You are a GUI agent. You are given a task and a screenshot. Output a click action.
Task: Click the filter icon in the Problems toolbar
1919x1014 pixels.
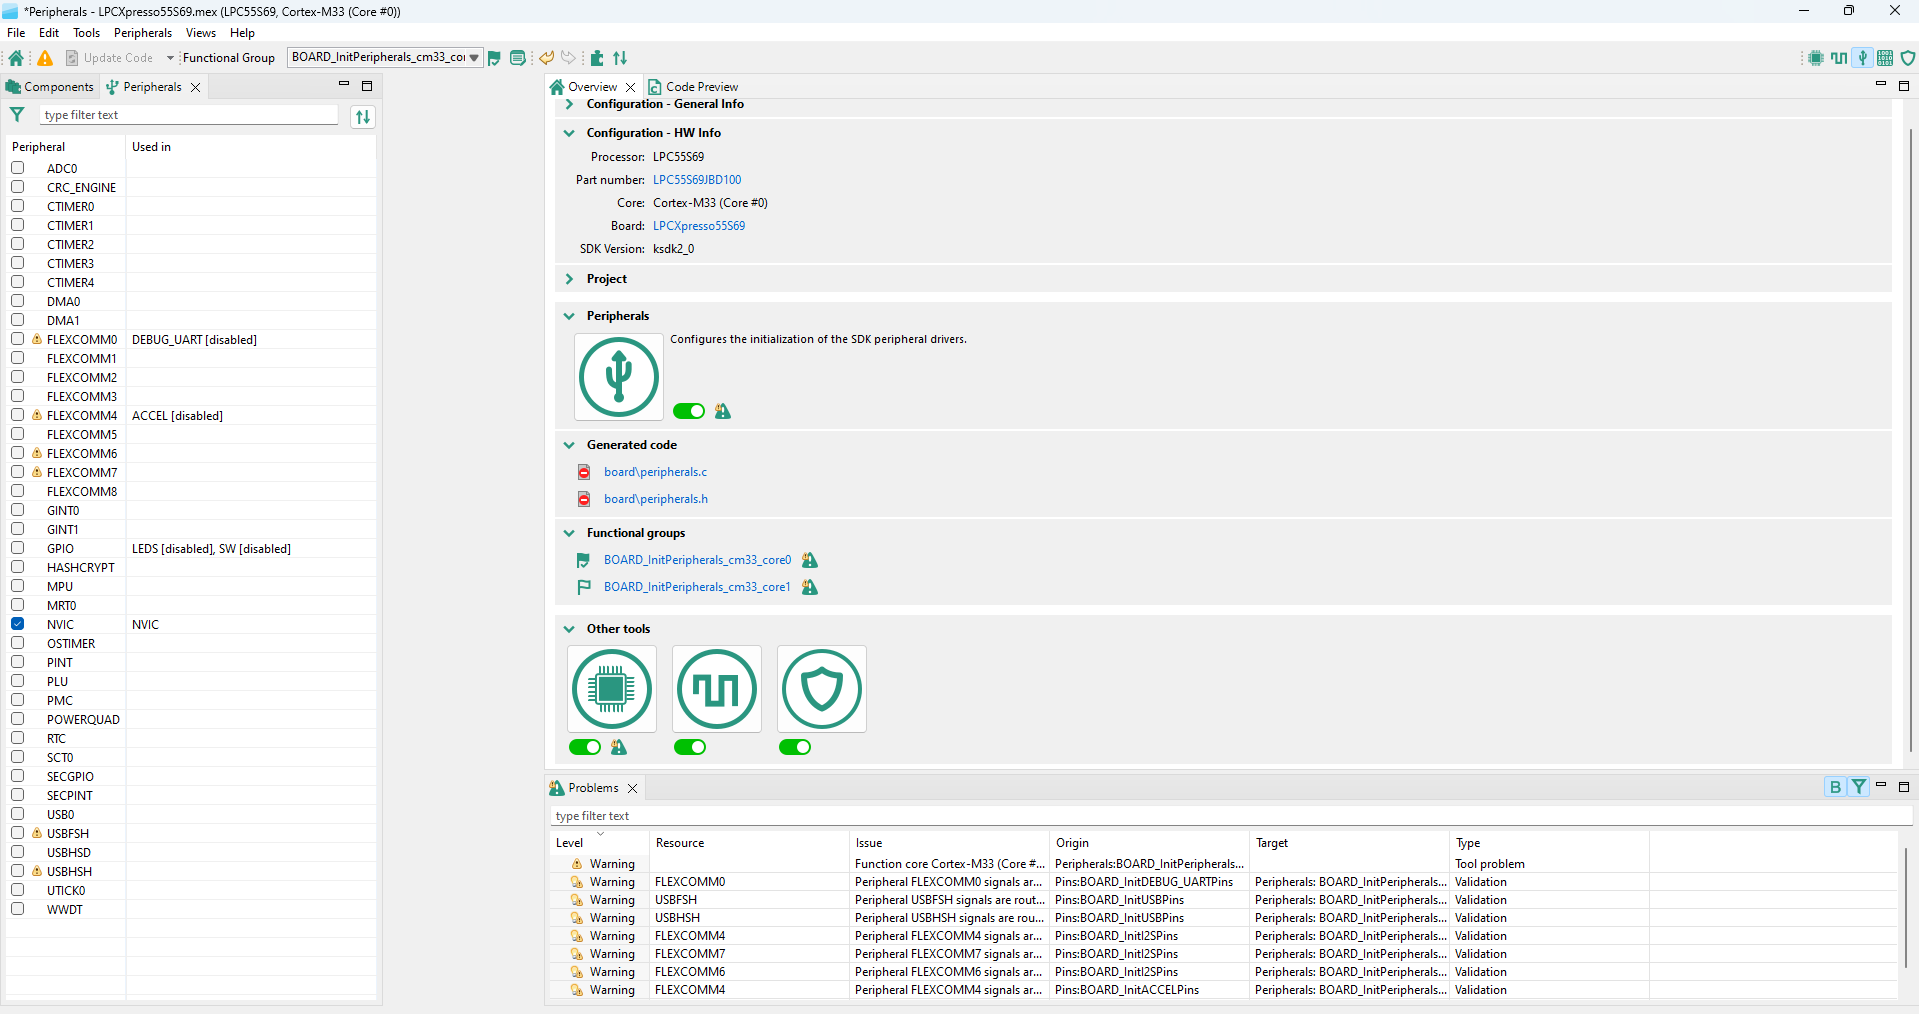click(1858, 787)
